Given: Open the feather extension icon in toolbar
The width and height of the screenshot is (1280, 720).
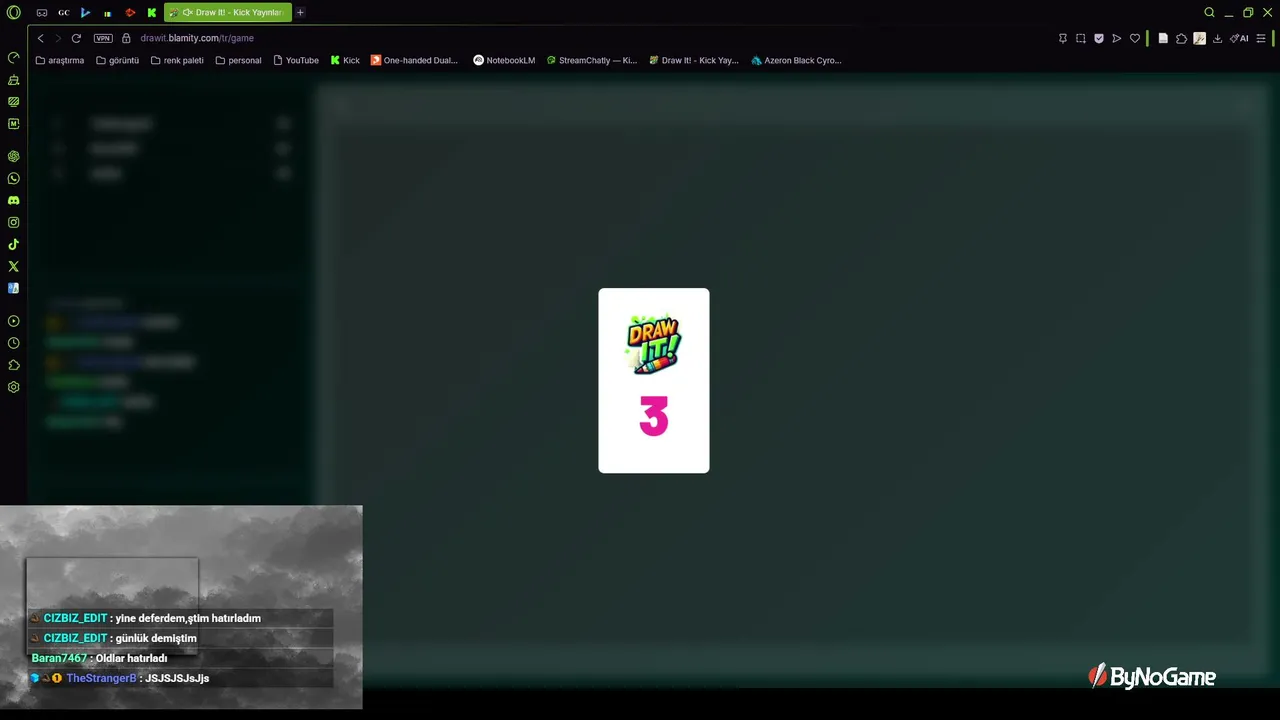Looking at the screenshot, I should [1199, 38].
